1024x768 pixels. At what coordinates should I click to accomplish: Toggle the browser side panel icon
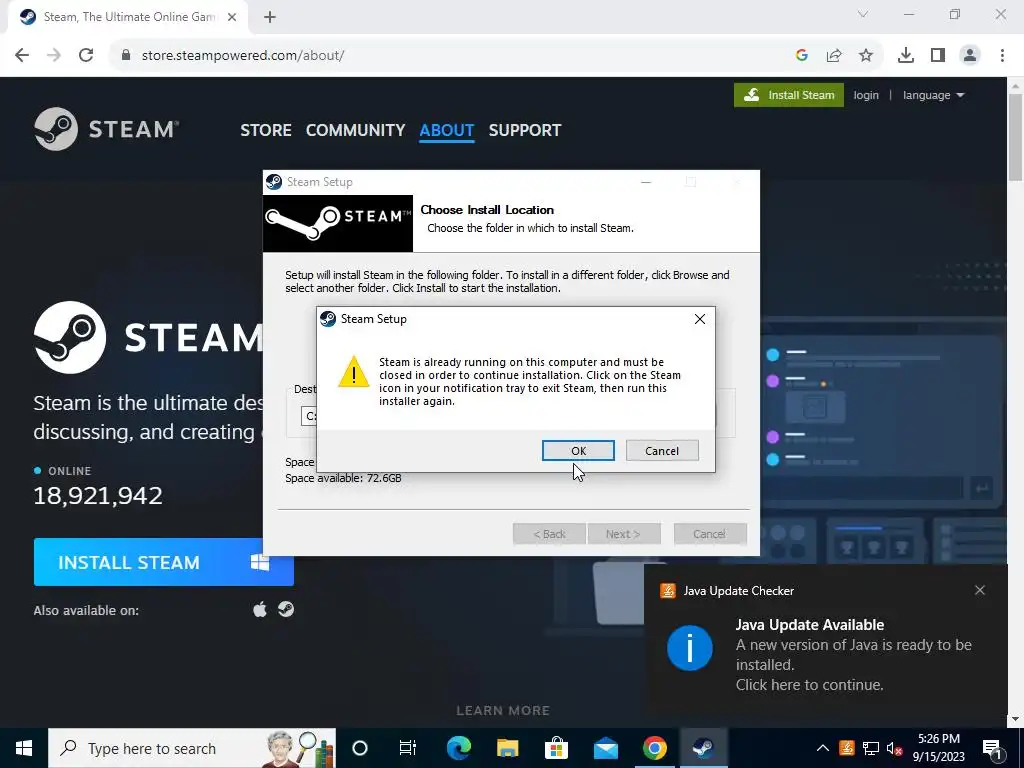(x=938, y=55)
